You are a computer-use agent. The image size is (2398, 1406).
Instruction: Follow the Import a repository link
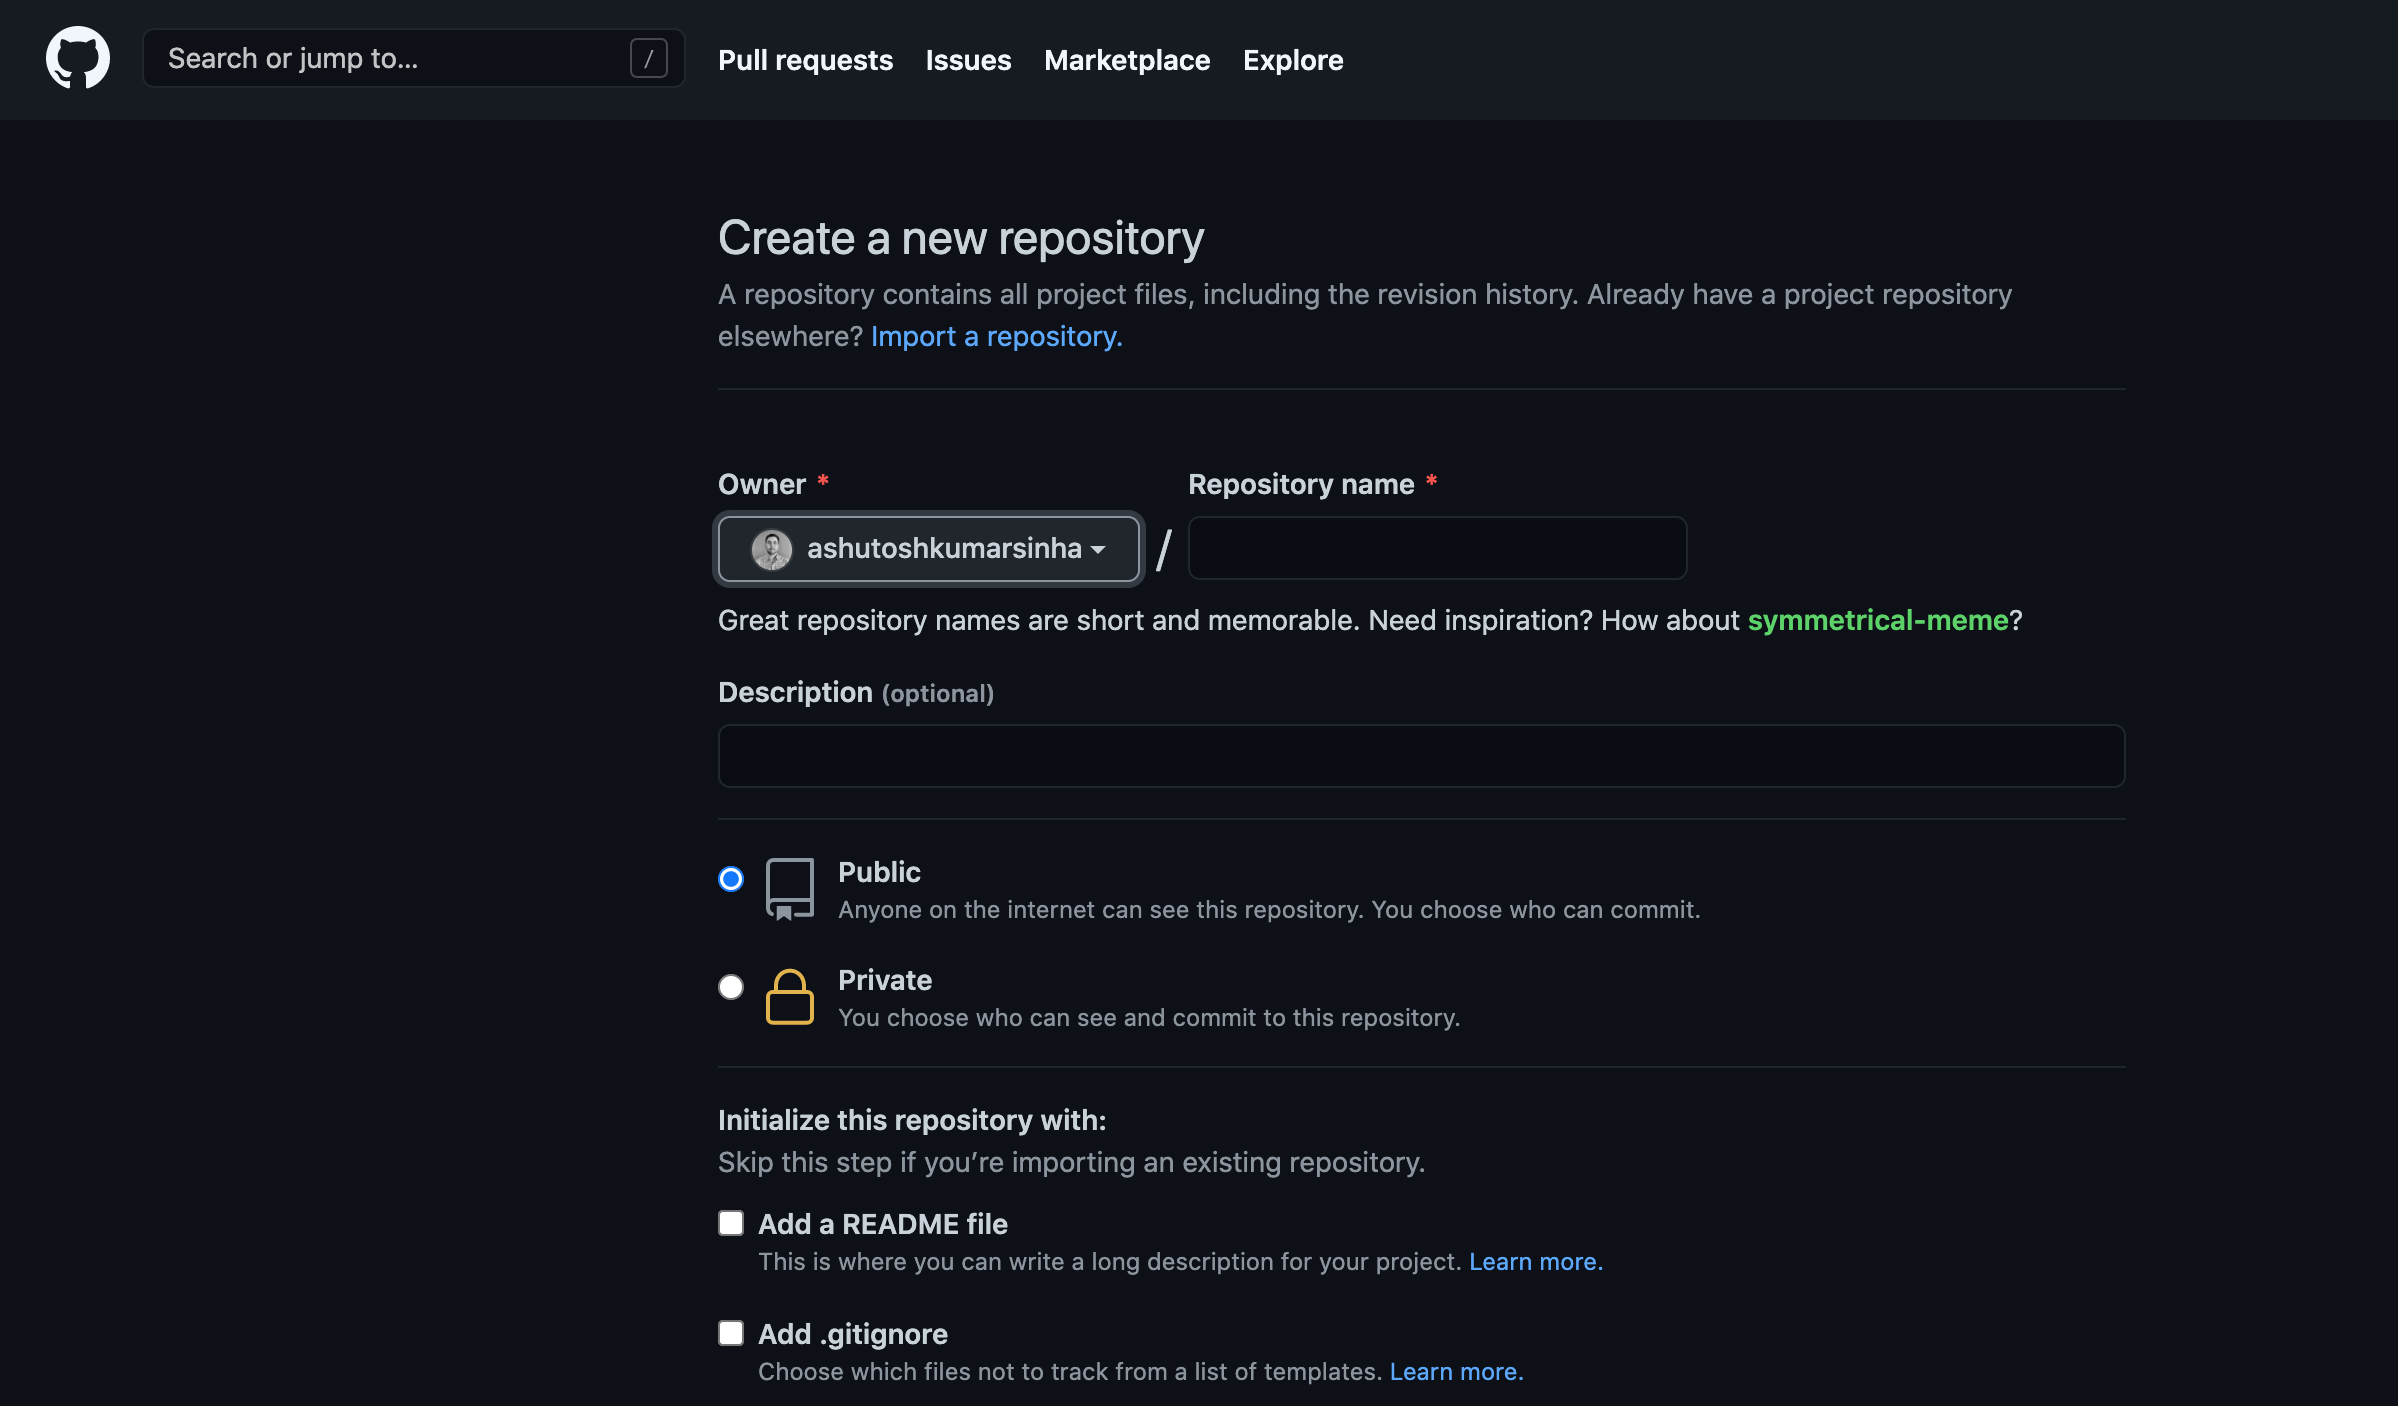pos(996,336)
